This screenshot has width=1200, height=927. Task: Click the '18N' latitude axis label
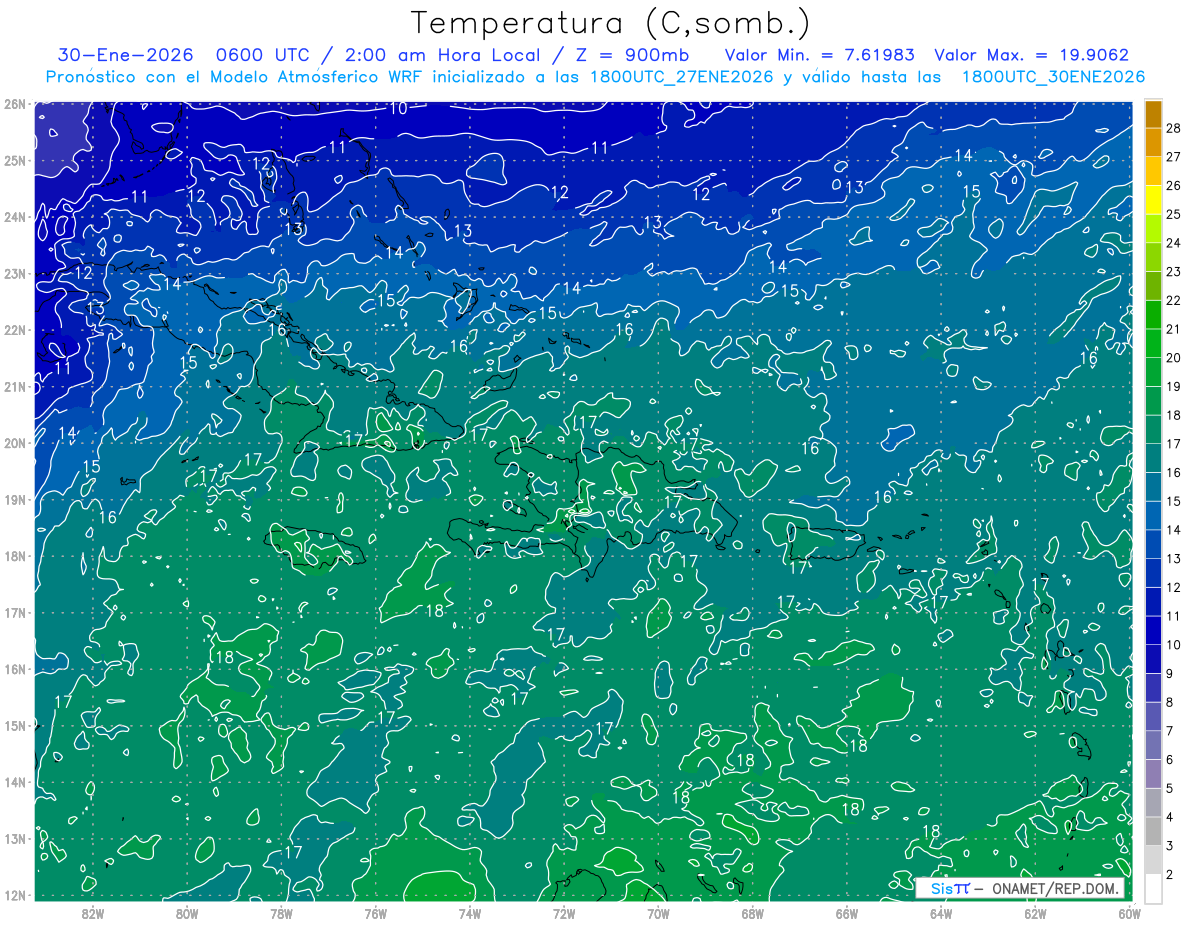tap(14, 556)
